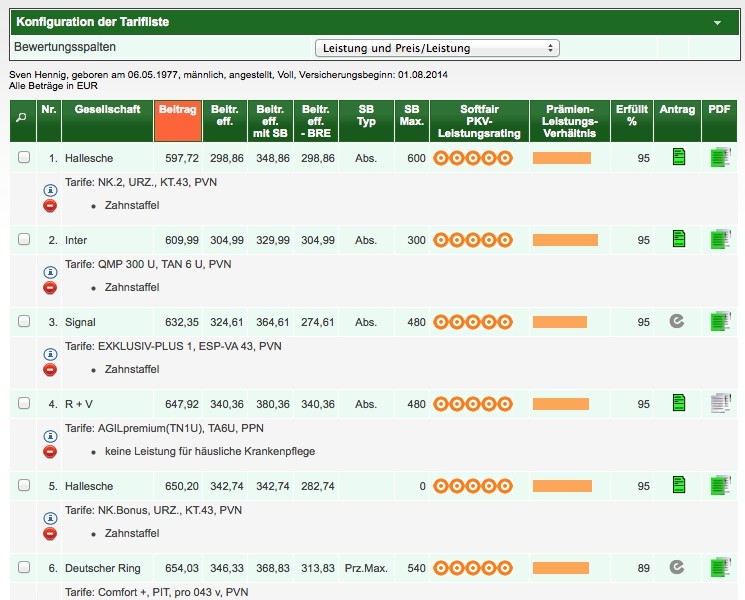The height and width of the screenshot is (600, 745).
Task: Click the rating circles for Inter
Action: point(473,240)
